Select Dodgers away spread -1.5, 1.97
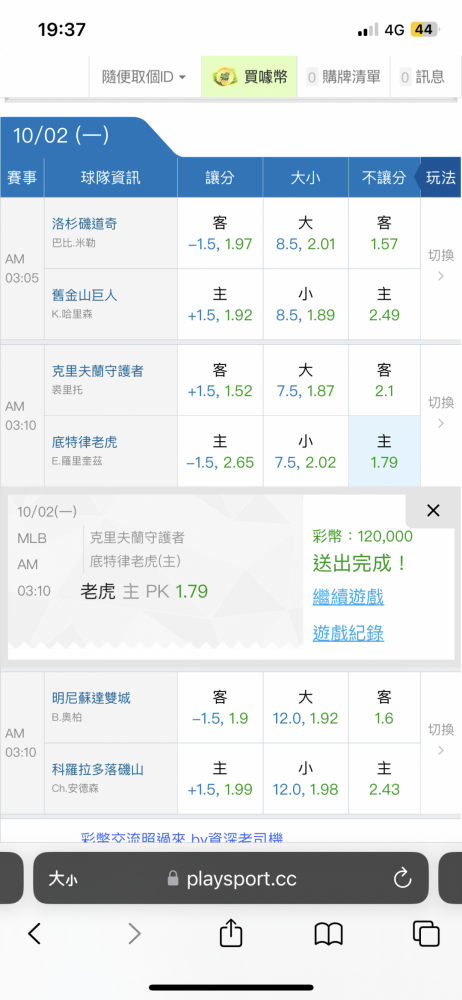This screenshot has width=462, height=1000. [220, 233]
